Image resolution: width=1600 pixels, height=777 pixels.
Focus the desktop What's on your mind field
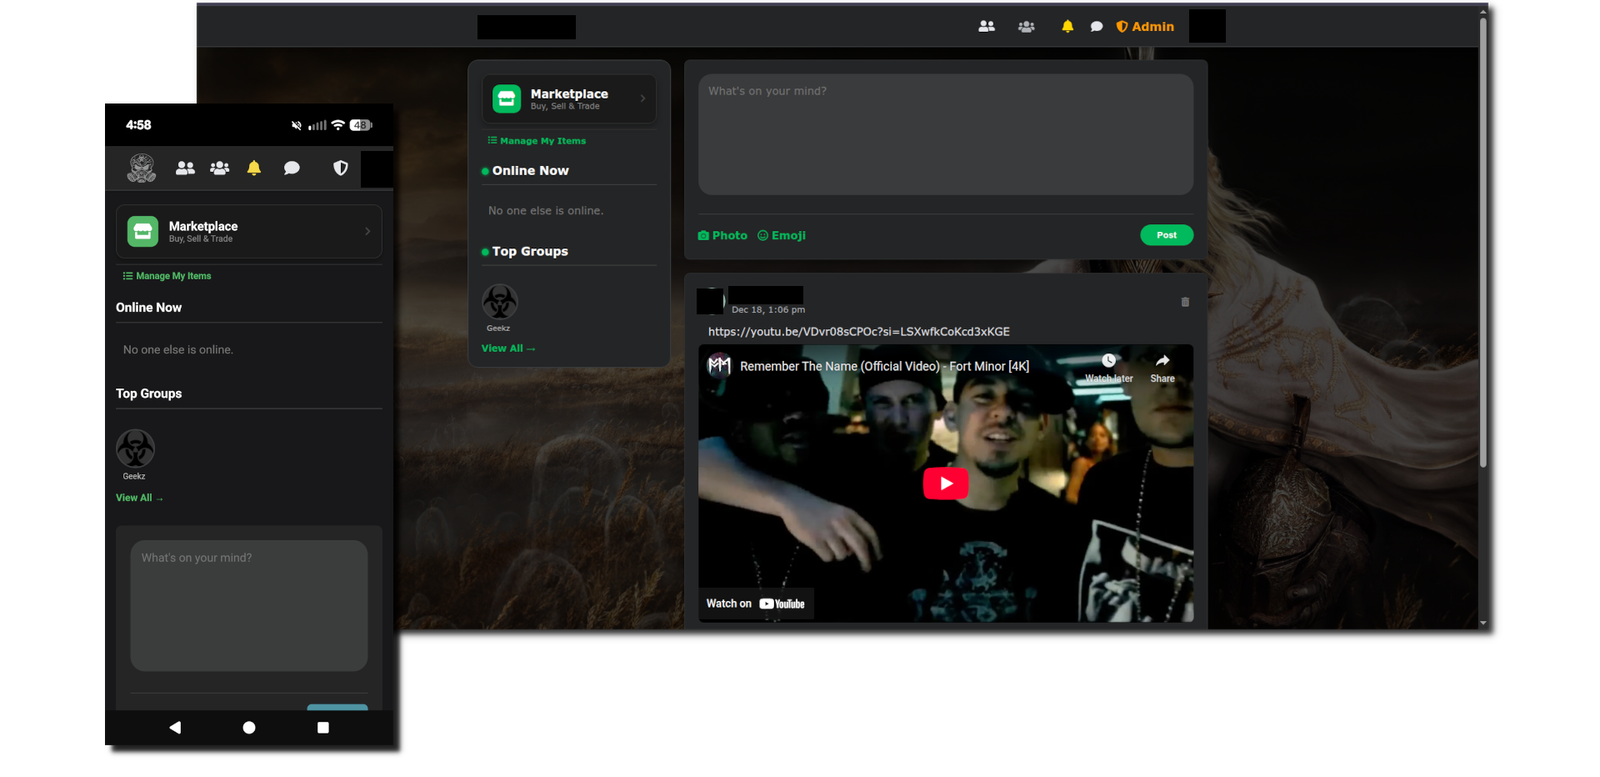tap(945, 134)
